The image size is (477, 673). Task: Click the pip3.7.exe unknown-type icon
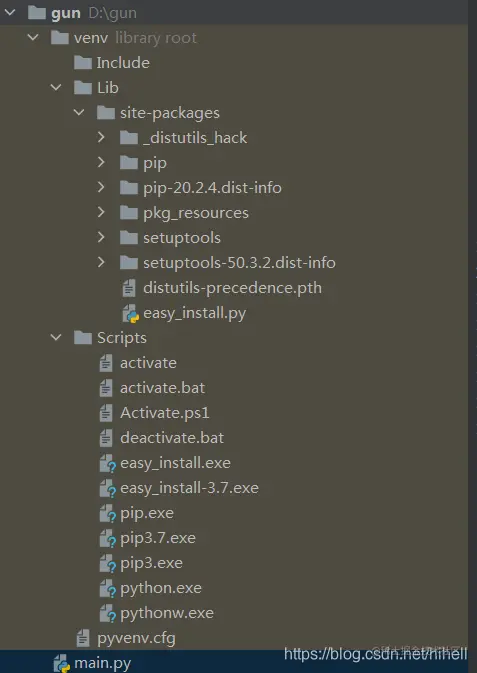click(108, 538)
